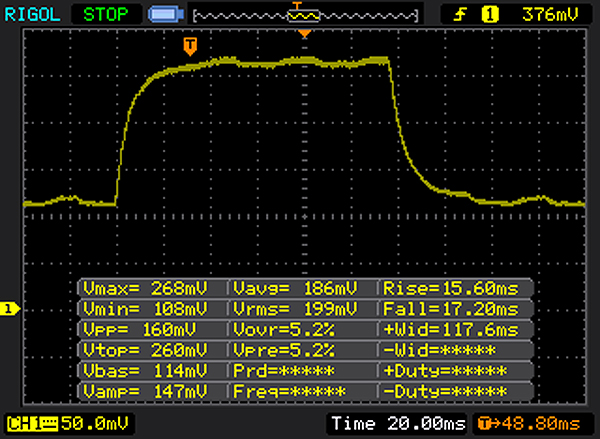This screenshot has height=439, width=600.
Task: Click the channel 1 ground marker
Action: coord(9,309)
